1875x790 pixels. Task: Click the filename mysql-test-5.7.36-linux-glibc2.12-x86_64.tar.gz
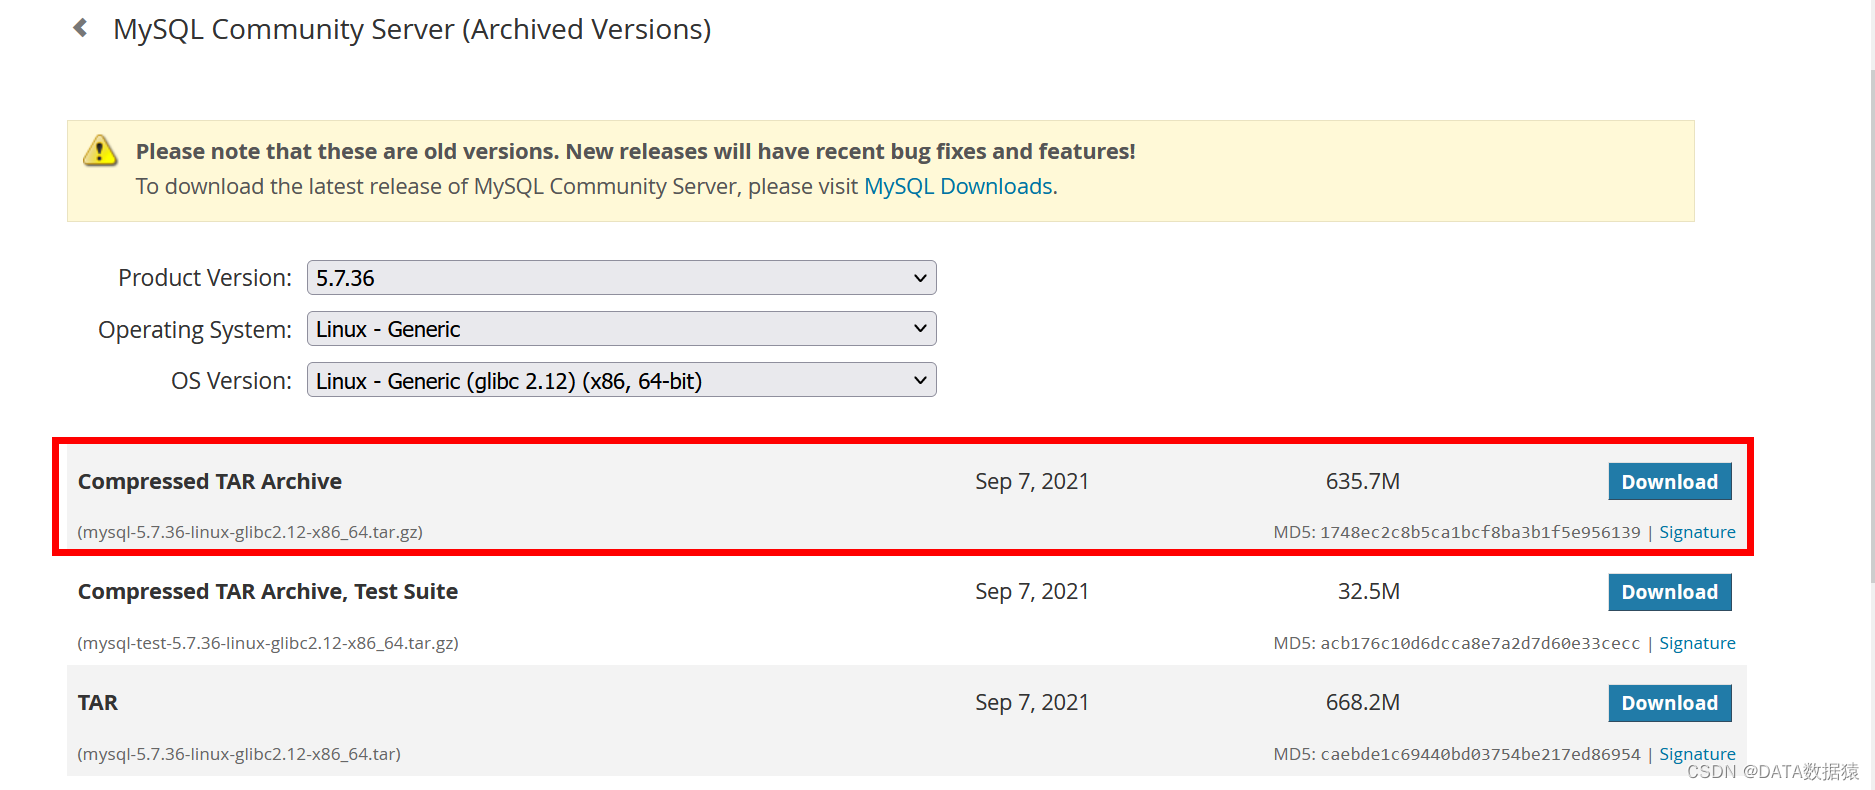(268, 643)
